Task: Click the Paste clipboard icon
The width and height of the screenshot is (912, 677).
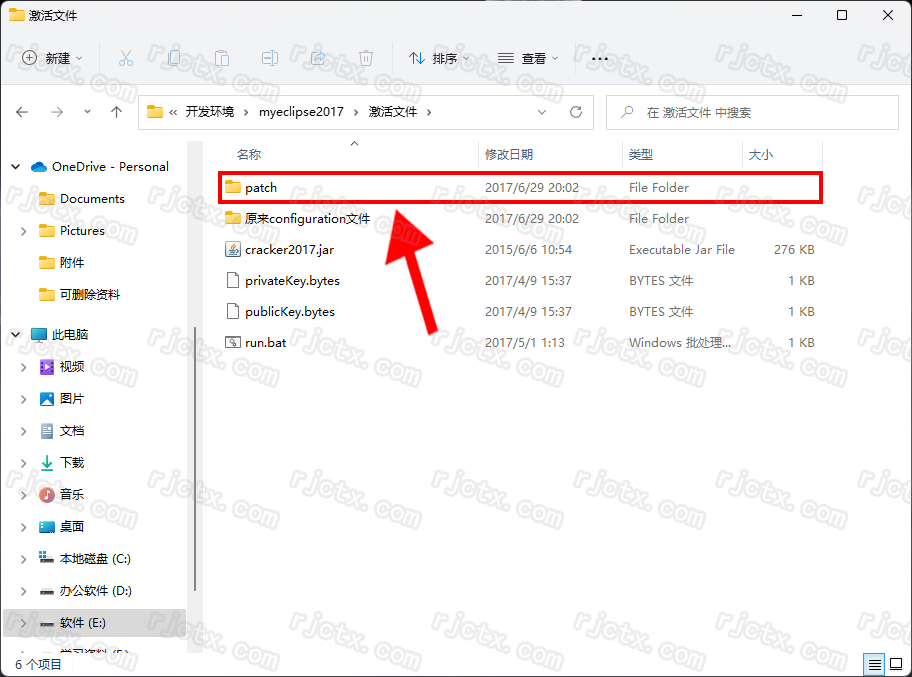Action: [x=222, y=58]
